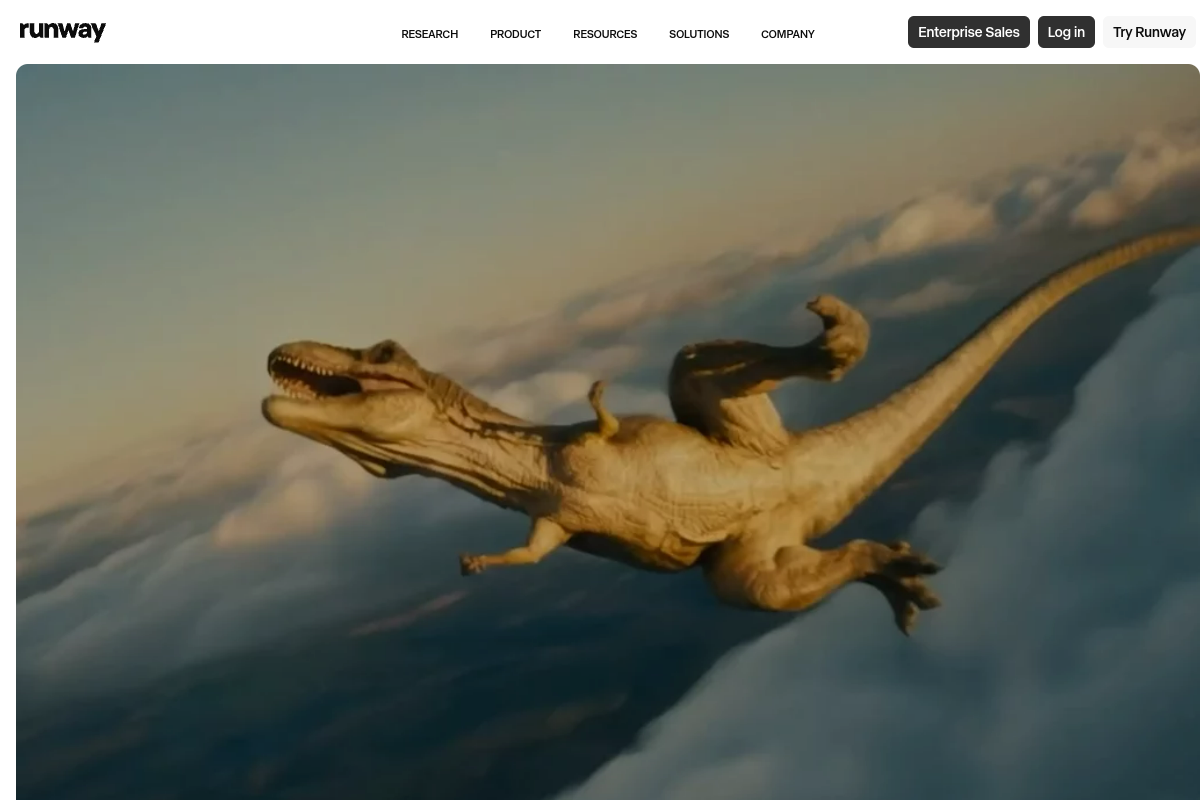Click the small raised arm on dinosaur's back
The height and width of the screenshot is (800, 1200).
pos(603,410)
